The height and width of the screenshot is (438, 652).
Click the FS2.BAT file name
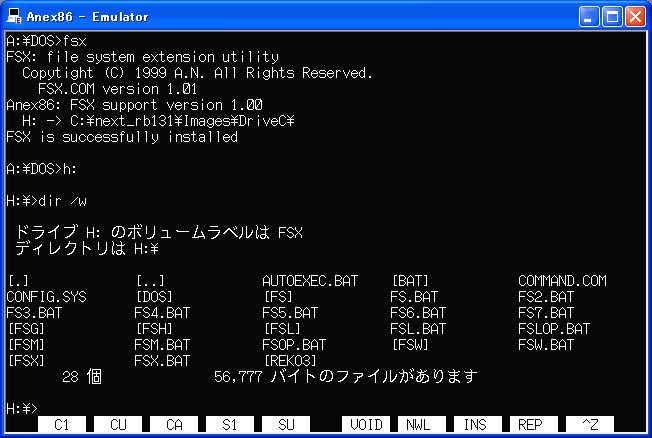point(546,297)
